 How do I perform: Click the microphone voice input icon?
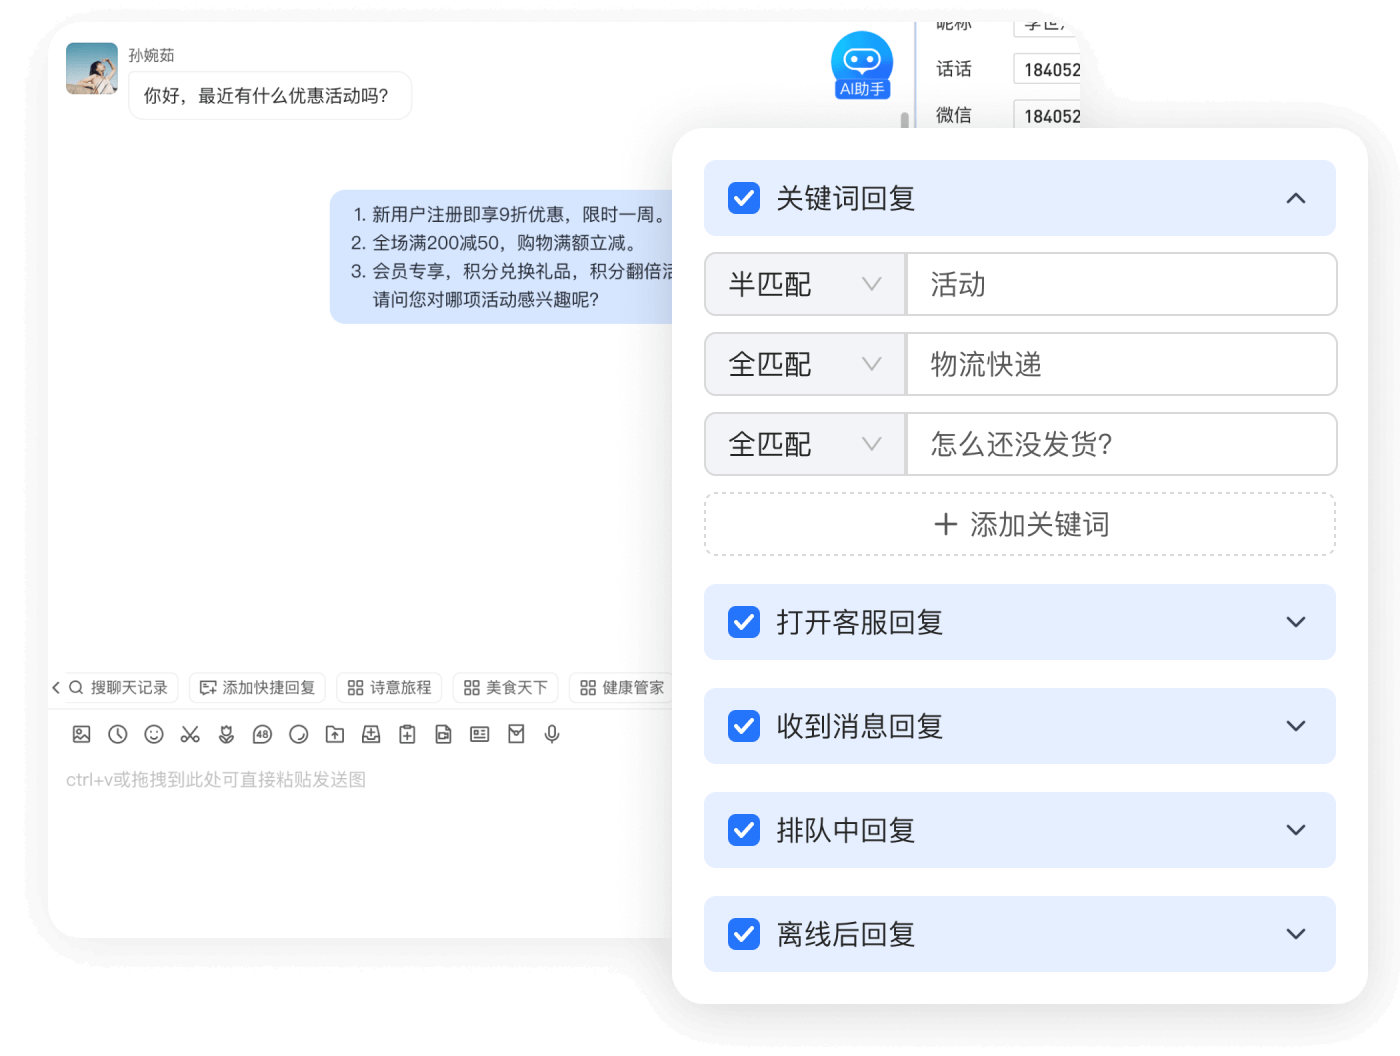552,735
